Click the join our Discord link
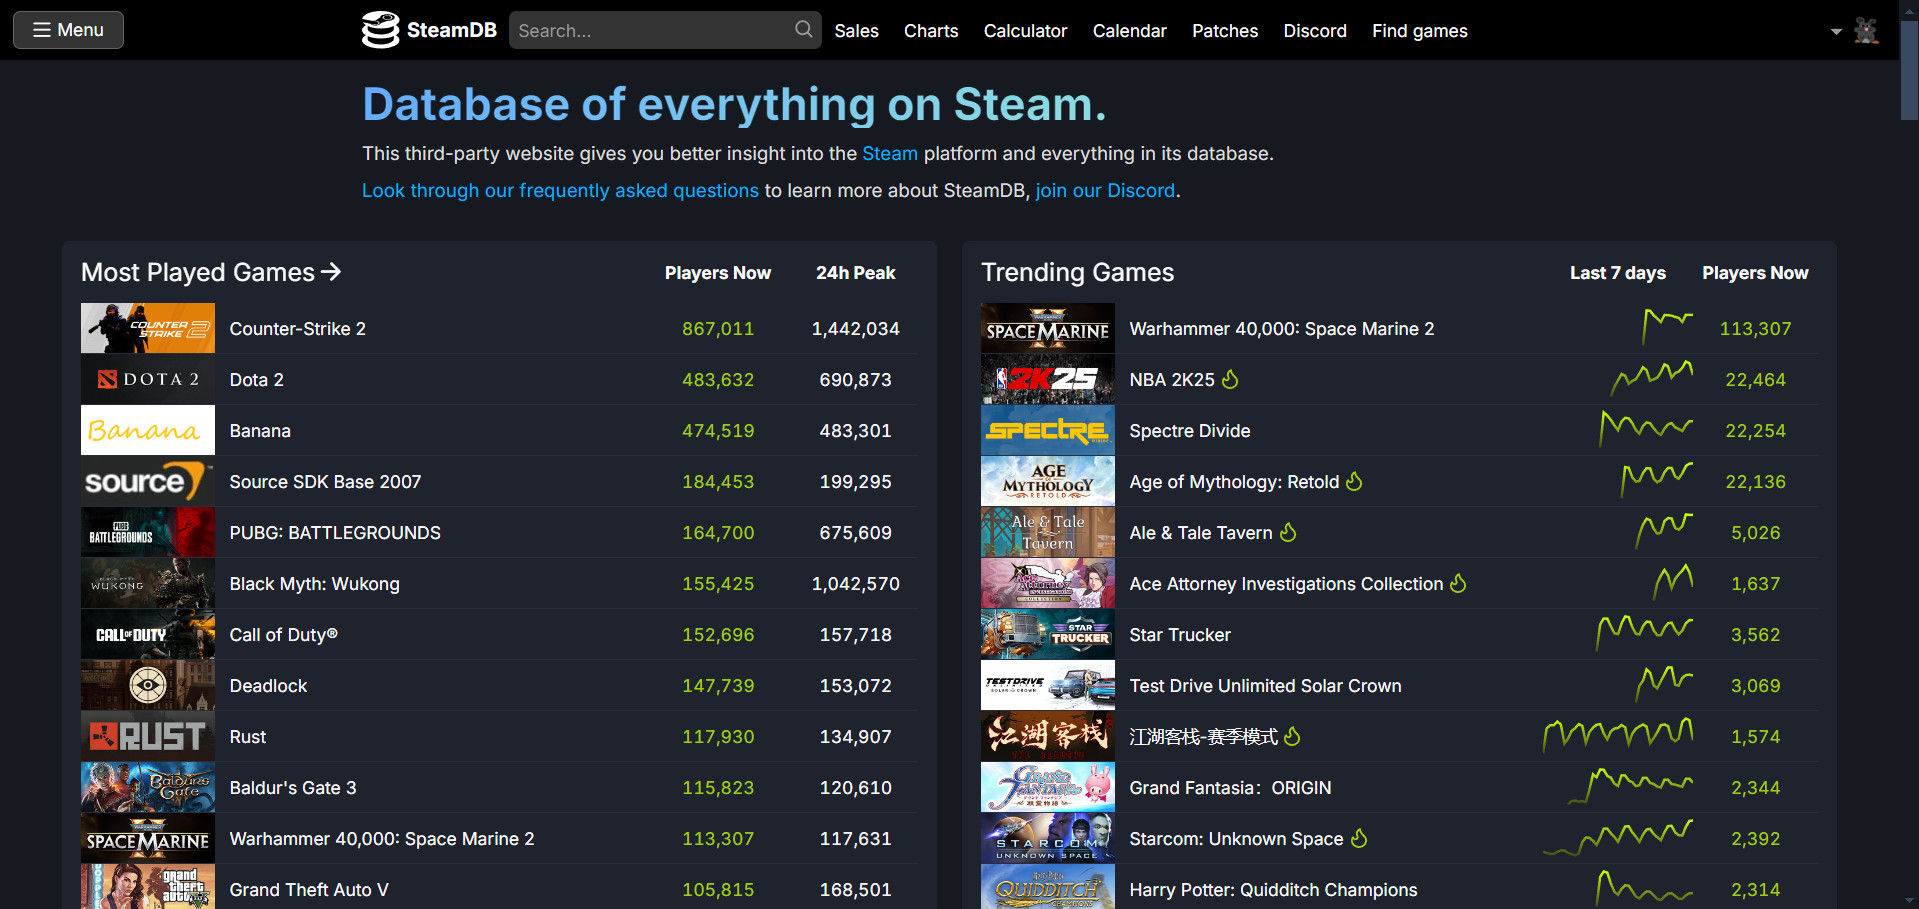 pos(1105,191)
